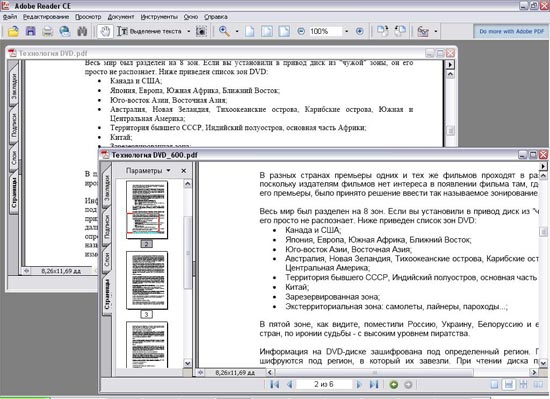The image size is (550, 399).
Task: Rotate view clockwise icon
Action: [x=382, y=31]
